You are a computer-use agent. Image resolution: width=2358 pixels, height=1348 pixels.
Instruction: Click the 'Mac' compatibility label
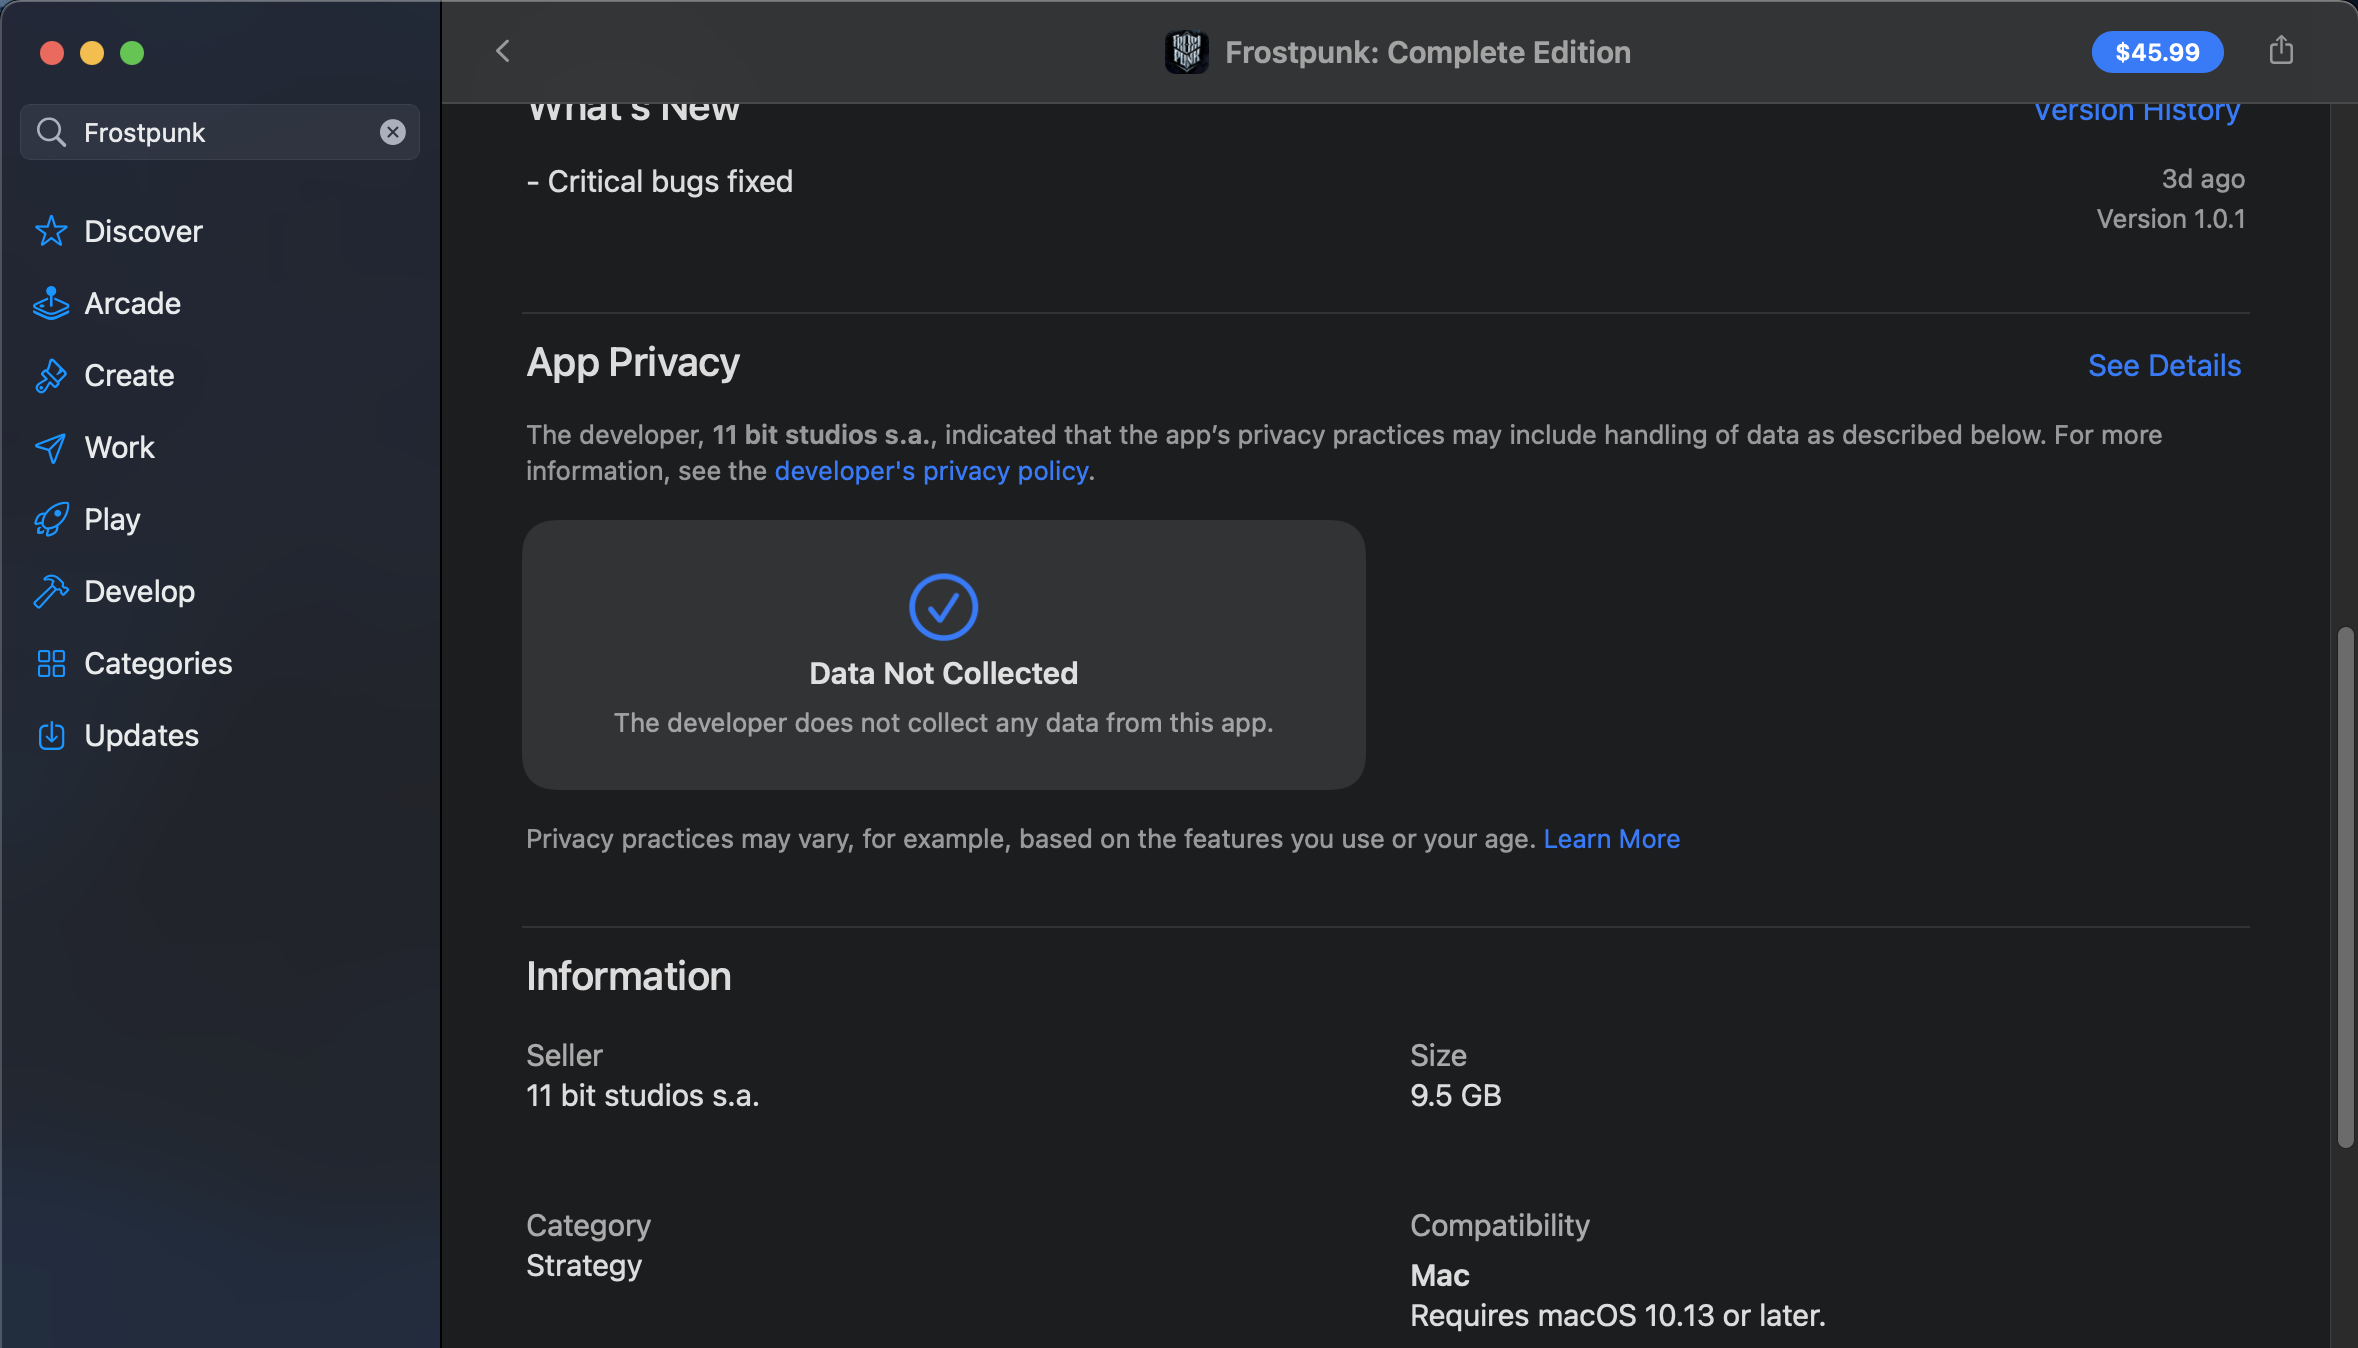point(1440,1276)
